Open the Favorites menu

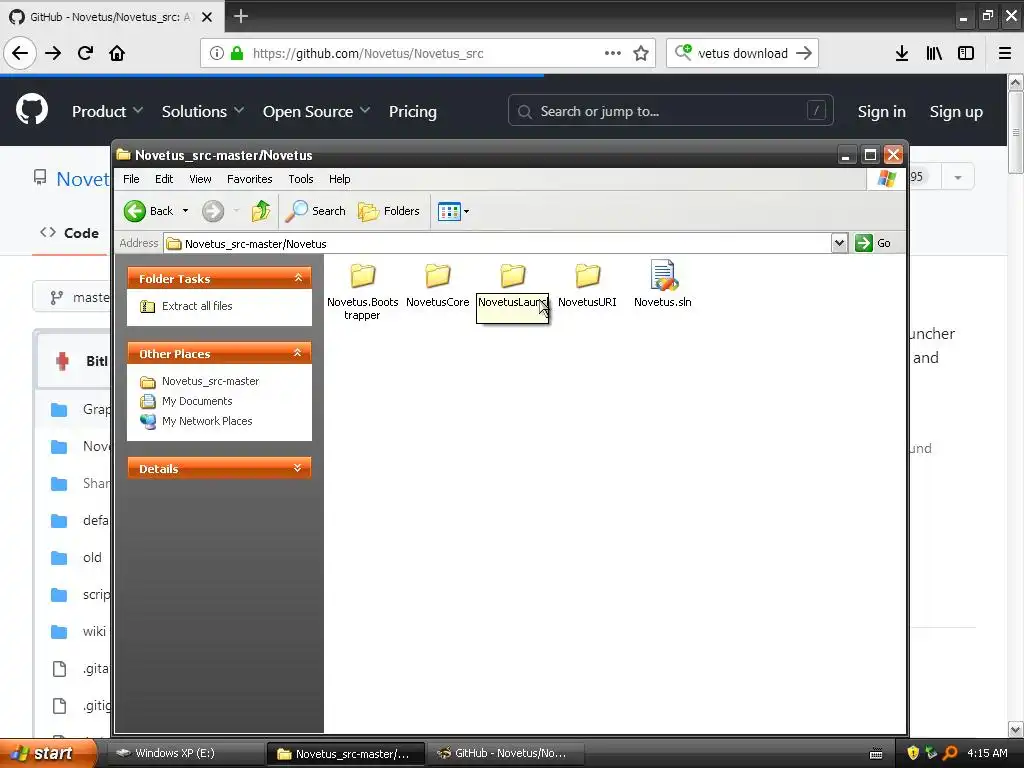(x=249, y=179)
